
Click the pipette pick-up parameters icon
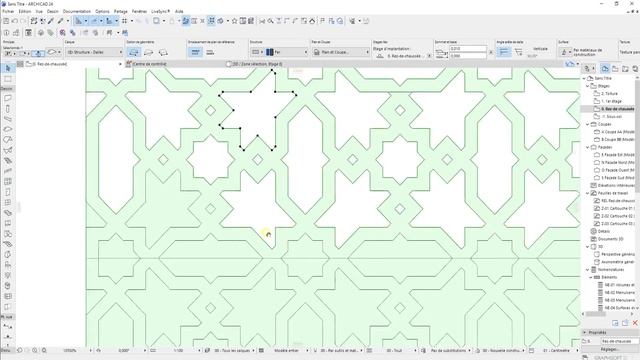coord(51,21)
